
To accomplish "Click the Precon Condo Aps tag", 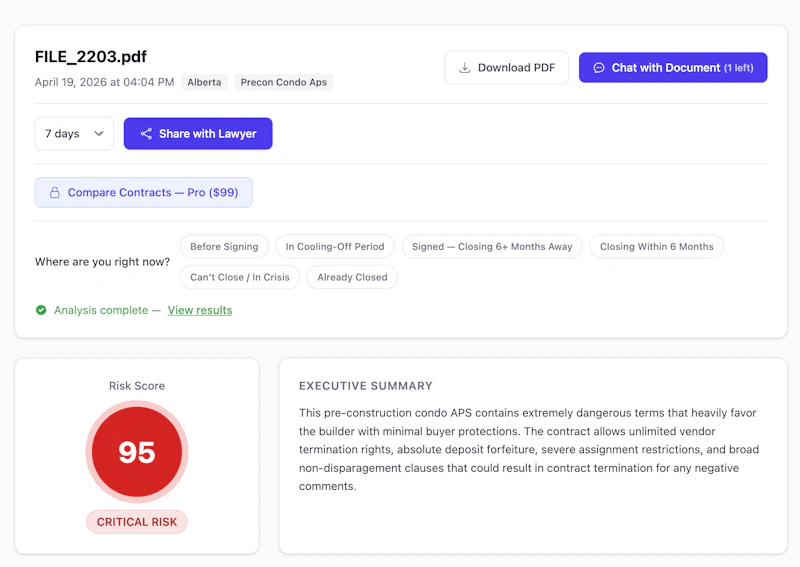I will 284,82.
